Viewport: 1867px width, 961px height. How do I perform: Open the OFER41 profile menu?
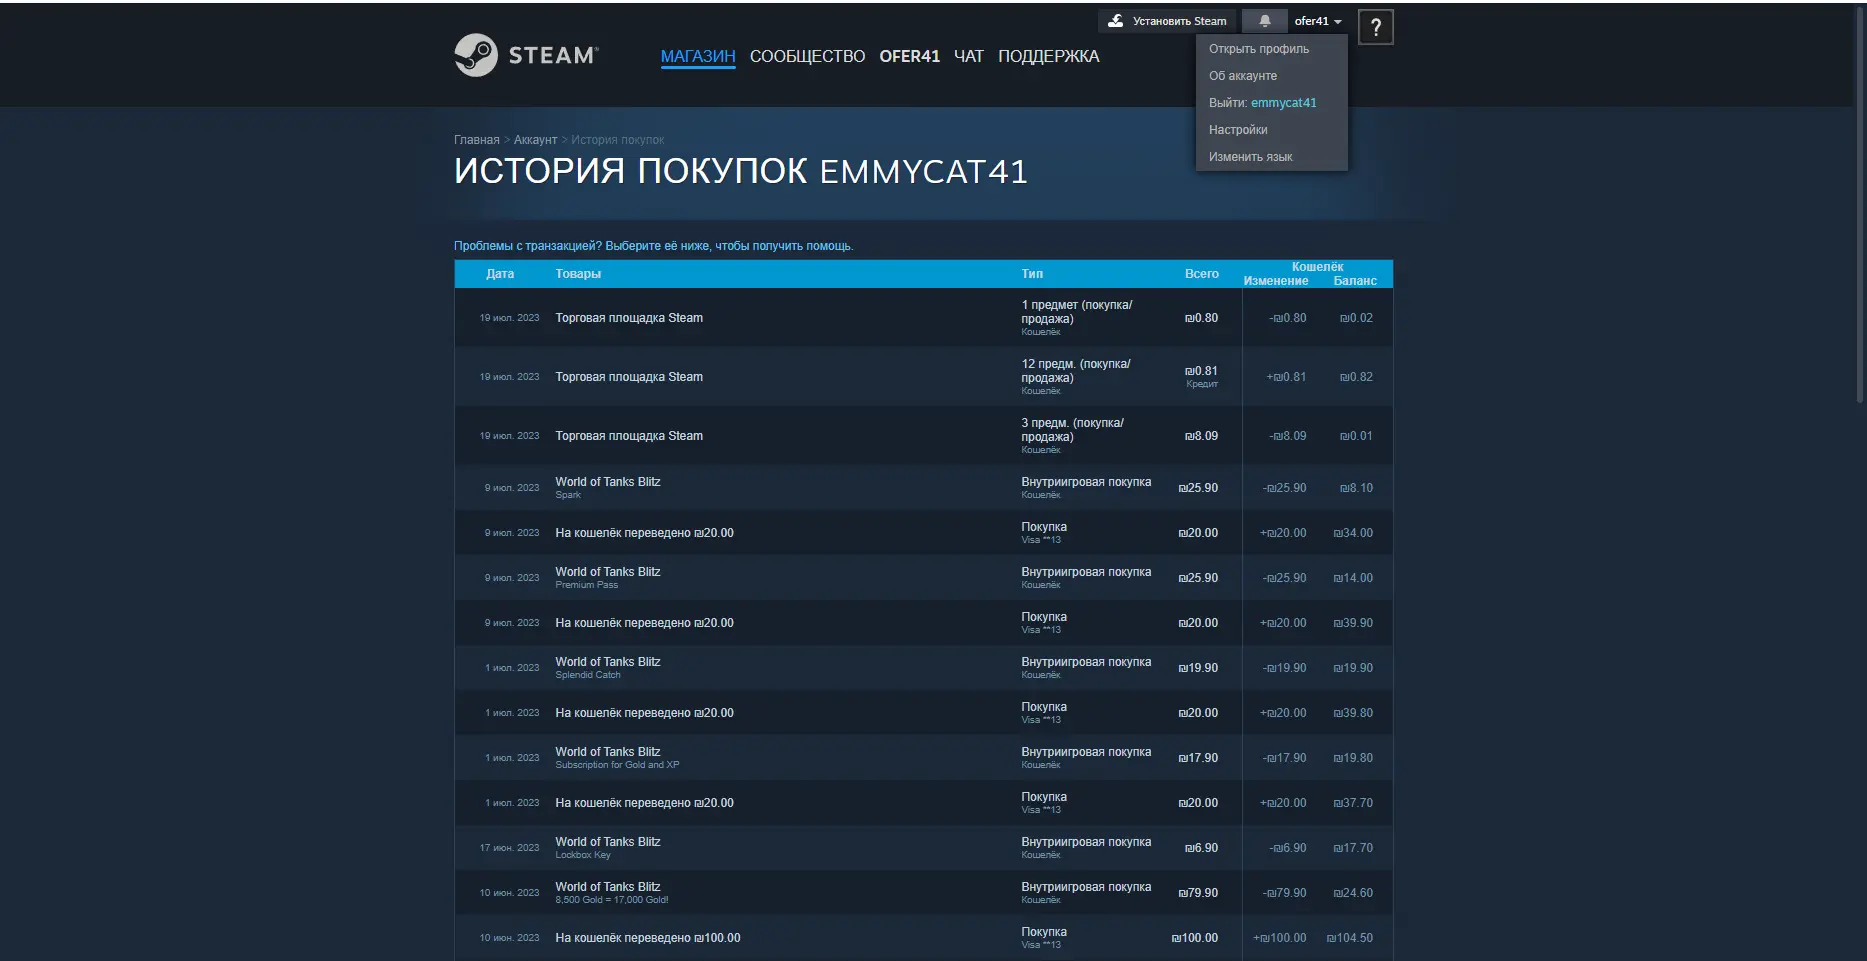click(x=909, y=56)
